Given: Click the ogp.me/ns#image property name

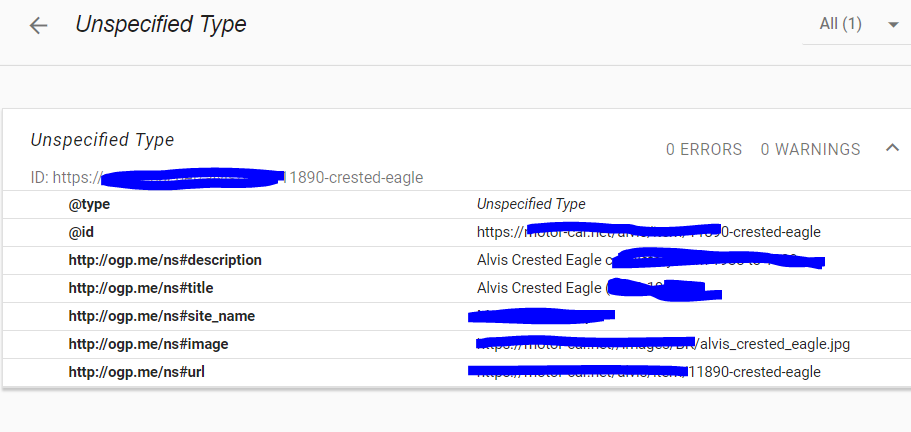Looking at the screenshot, I should (148, 344).
